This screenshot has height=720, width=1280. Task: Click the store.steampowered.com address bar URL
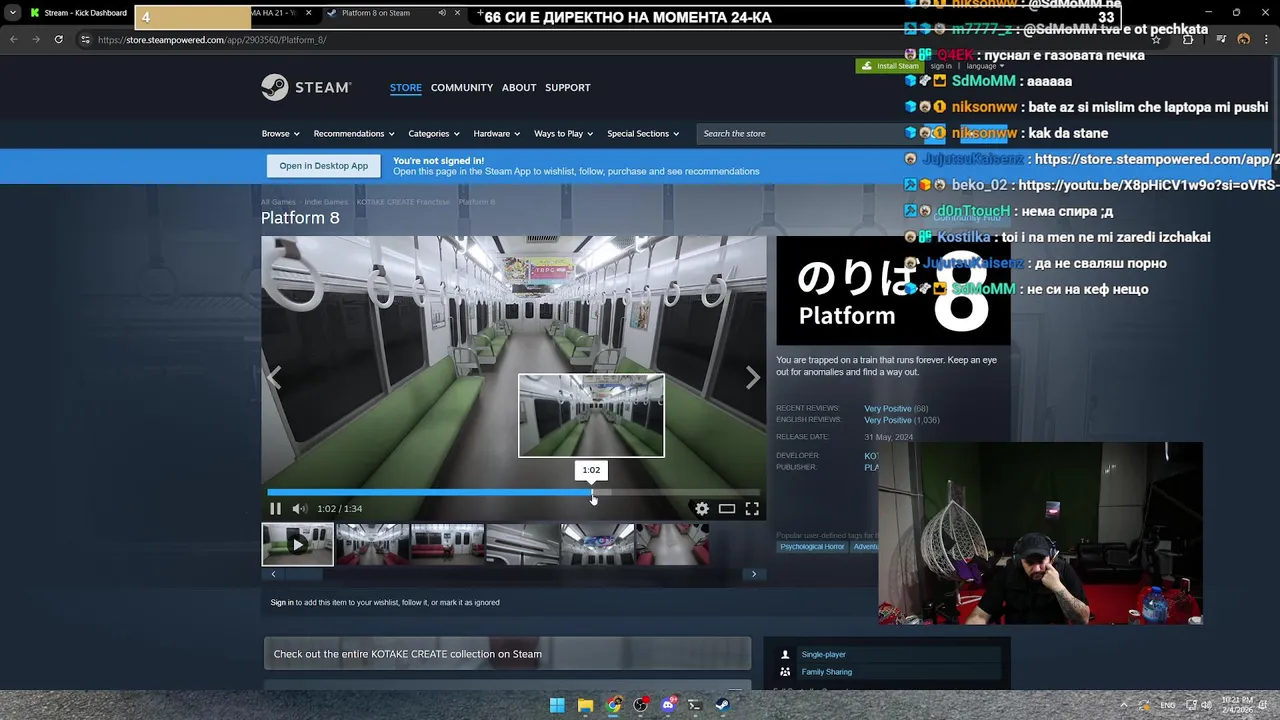[212, 40]
